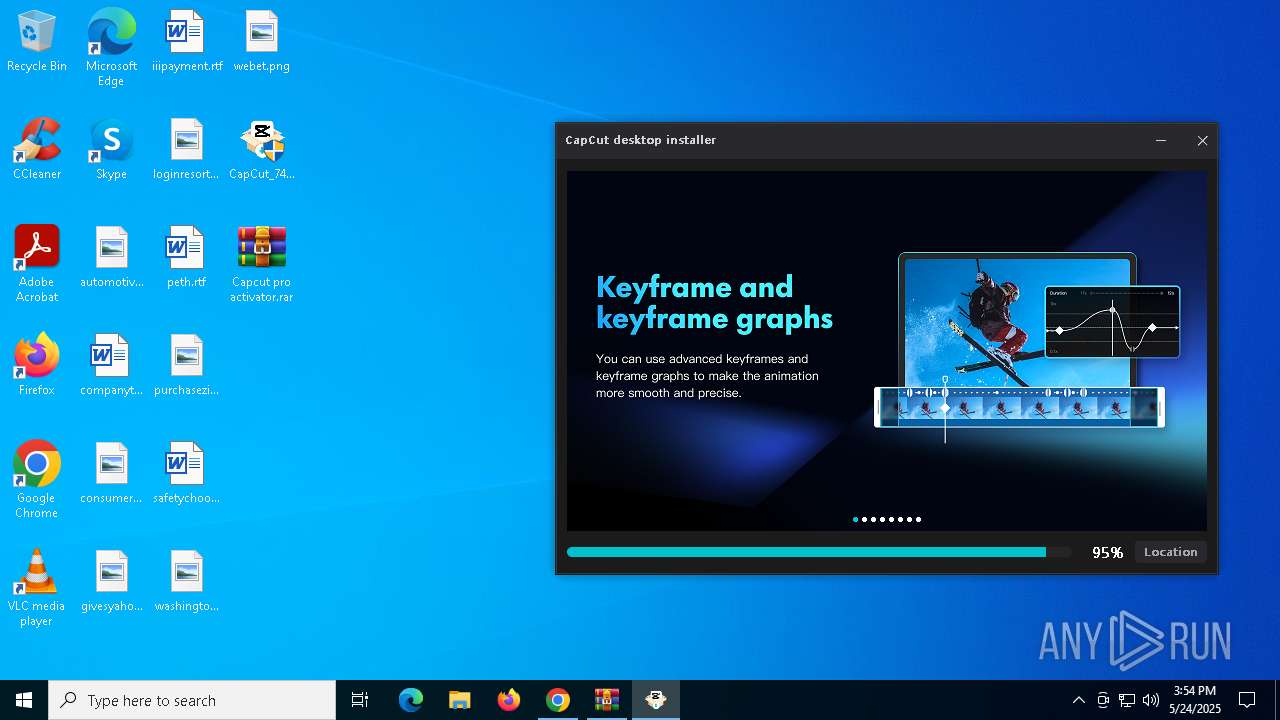Image resolution: width=1280 pixels, height=720 pixels.
Task: Click the 95% progress text
Action: [x=1107, y=552]
